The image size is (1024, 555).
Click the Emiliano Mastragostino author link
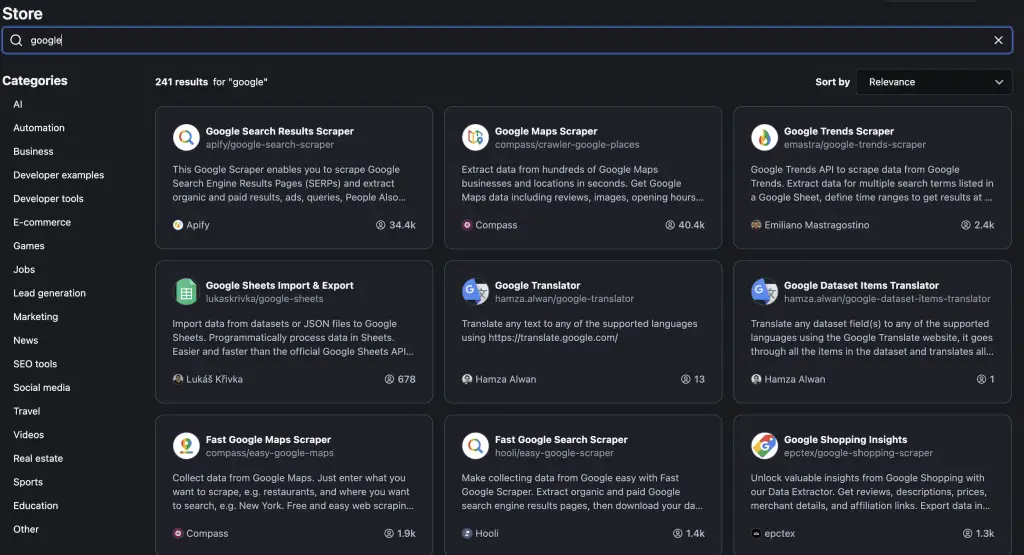(x=816, y=225)
